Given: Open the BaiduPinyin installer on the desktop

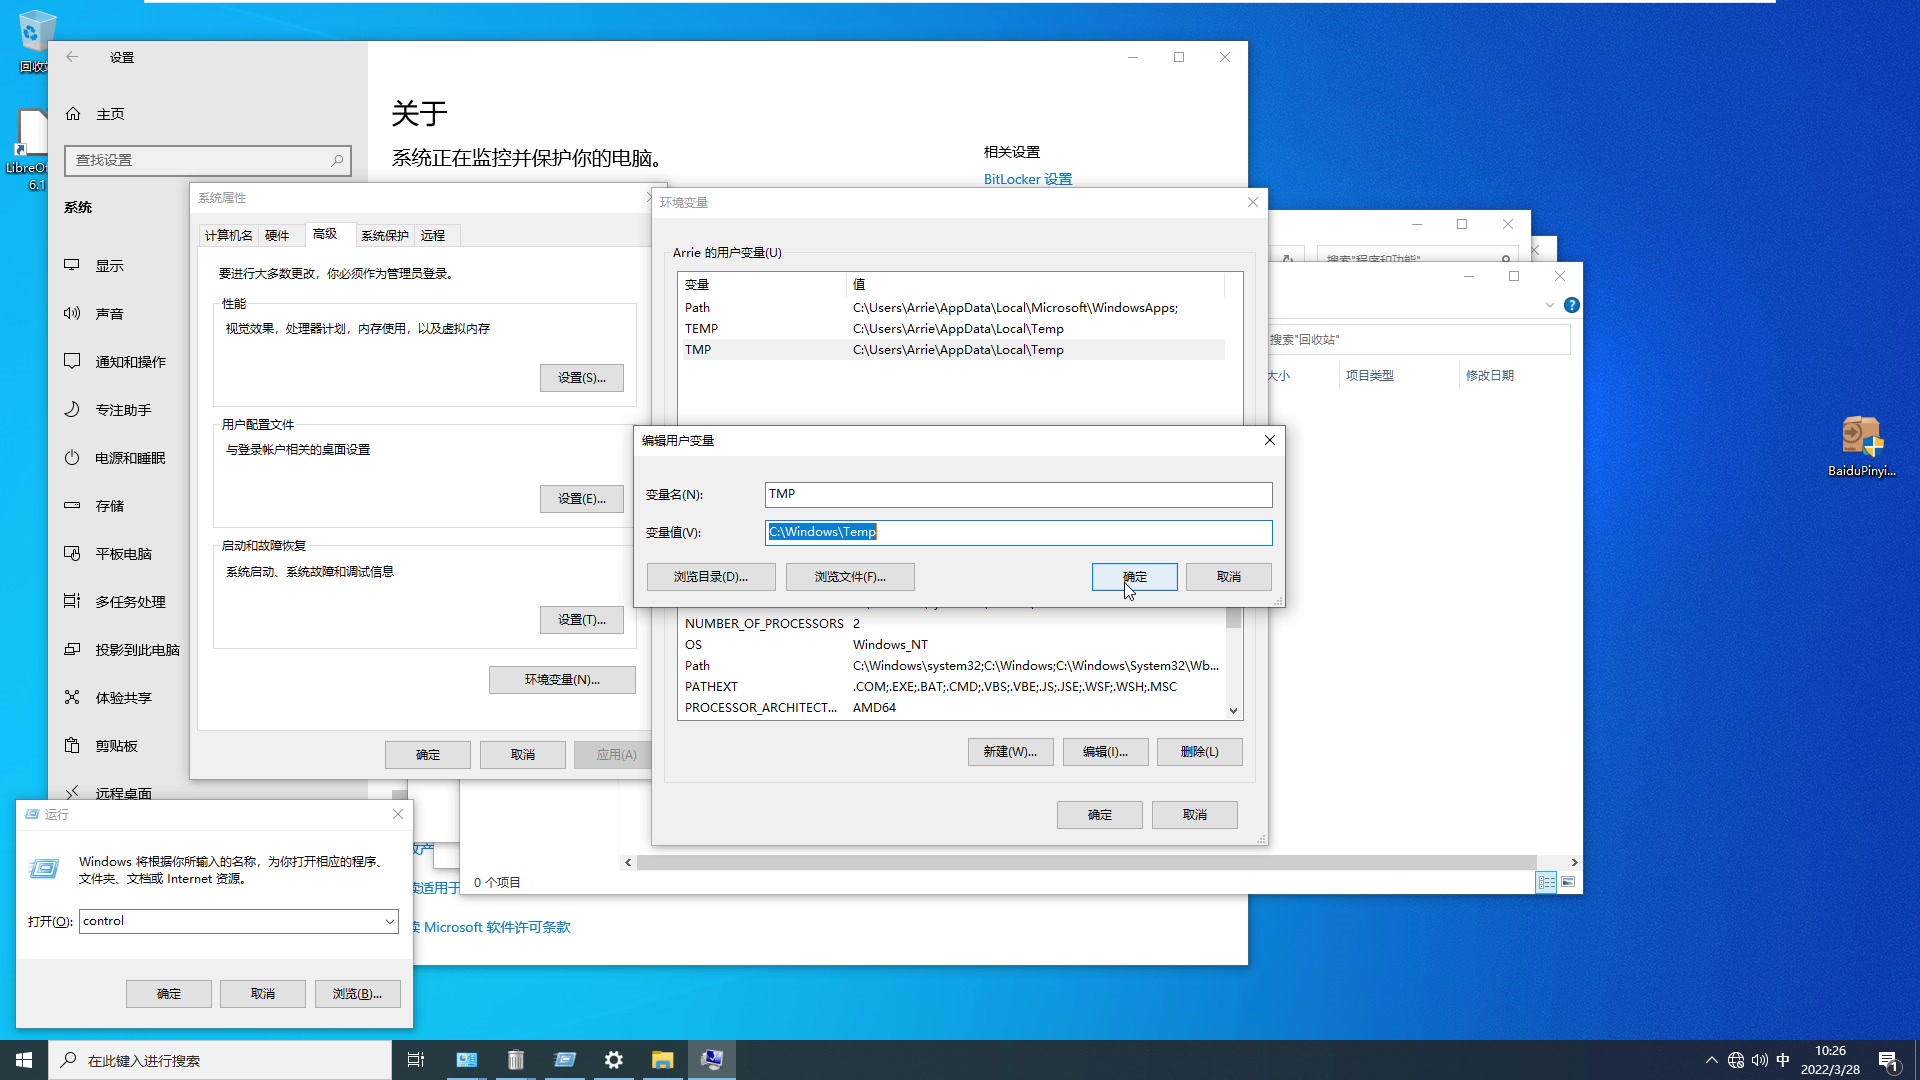Looking at the screenshot, I should [1861, 446].
